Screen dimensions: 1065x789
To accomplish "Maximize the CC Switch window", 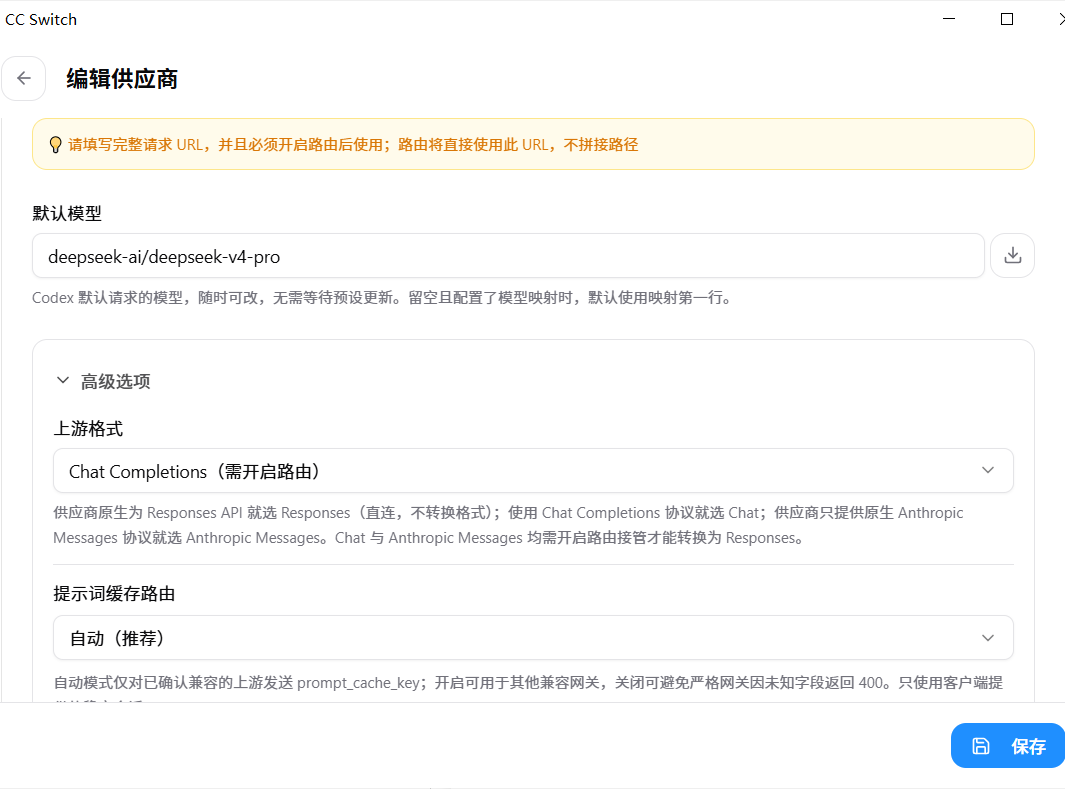I will click(1007, 19).
